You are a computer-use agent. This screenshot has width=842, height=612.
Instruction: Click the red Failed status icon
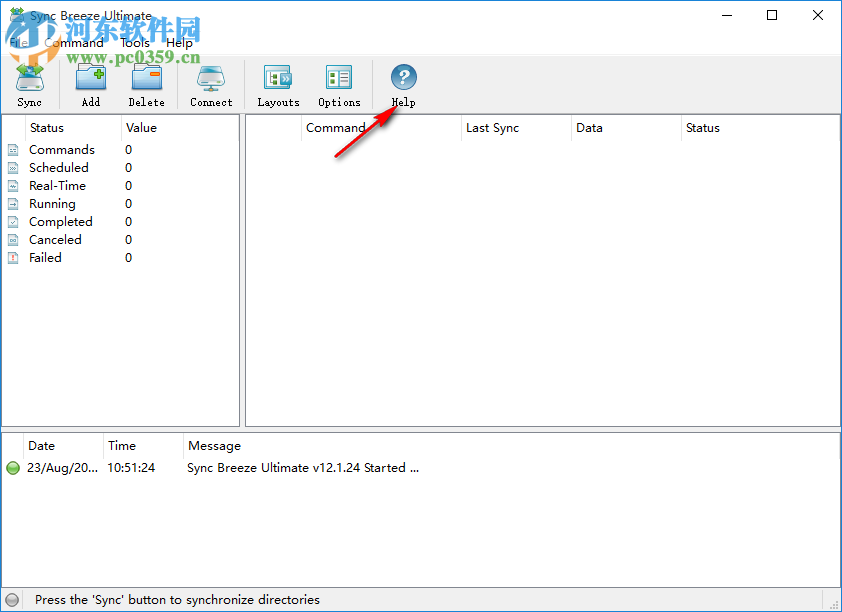point(13,257)
